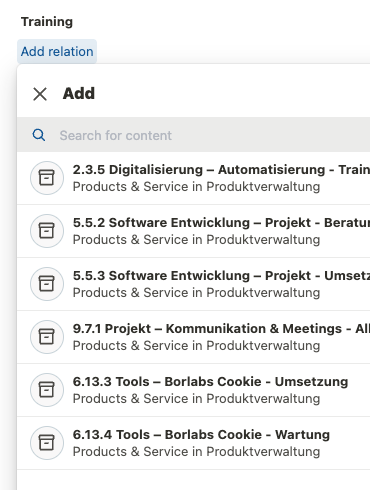This screenshot has width=370, height=490.
Task: Click the search magnifier icon
Action: tap(39, 135)
